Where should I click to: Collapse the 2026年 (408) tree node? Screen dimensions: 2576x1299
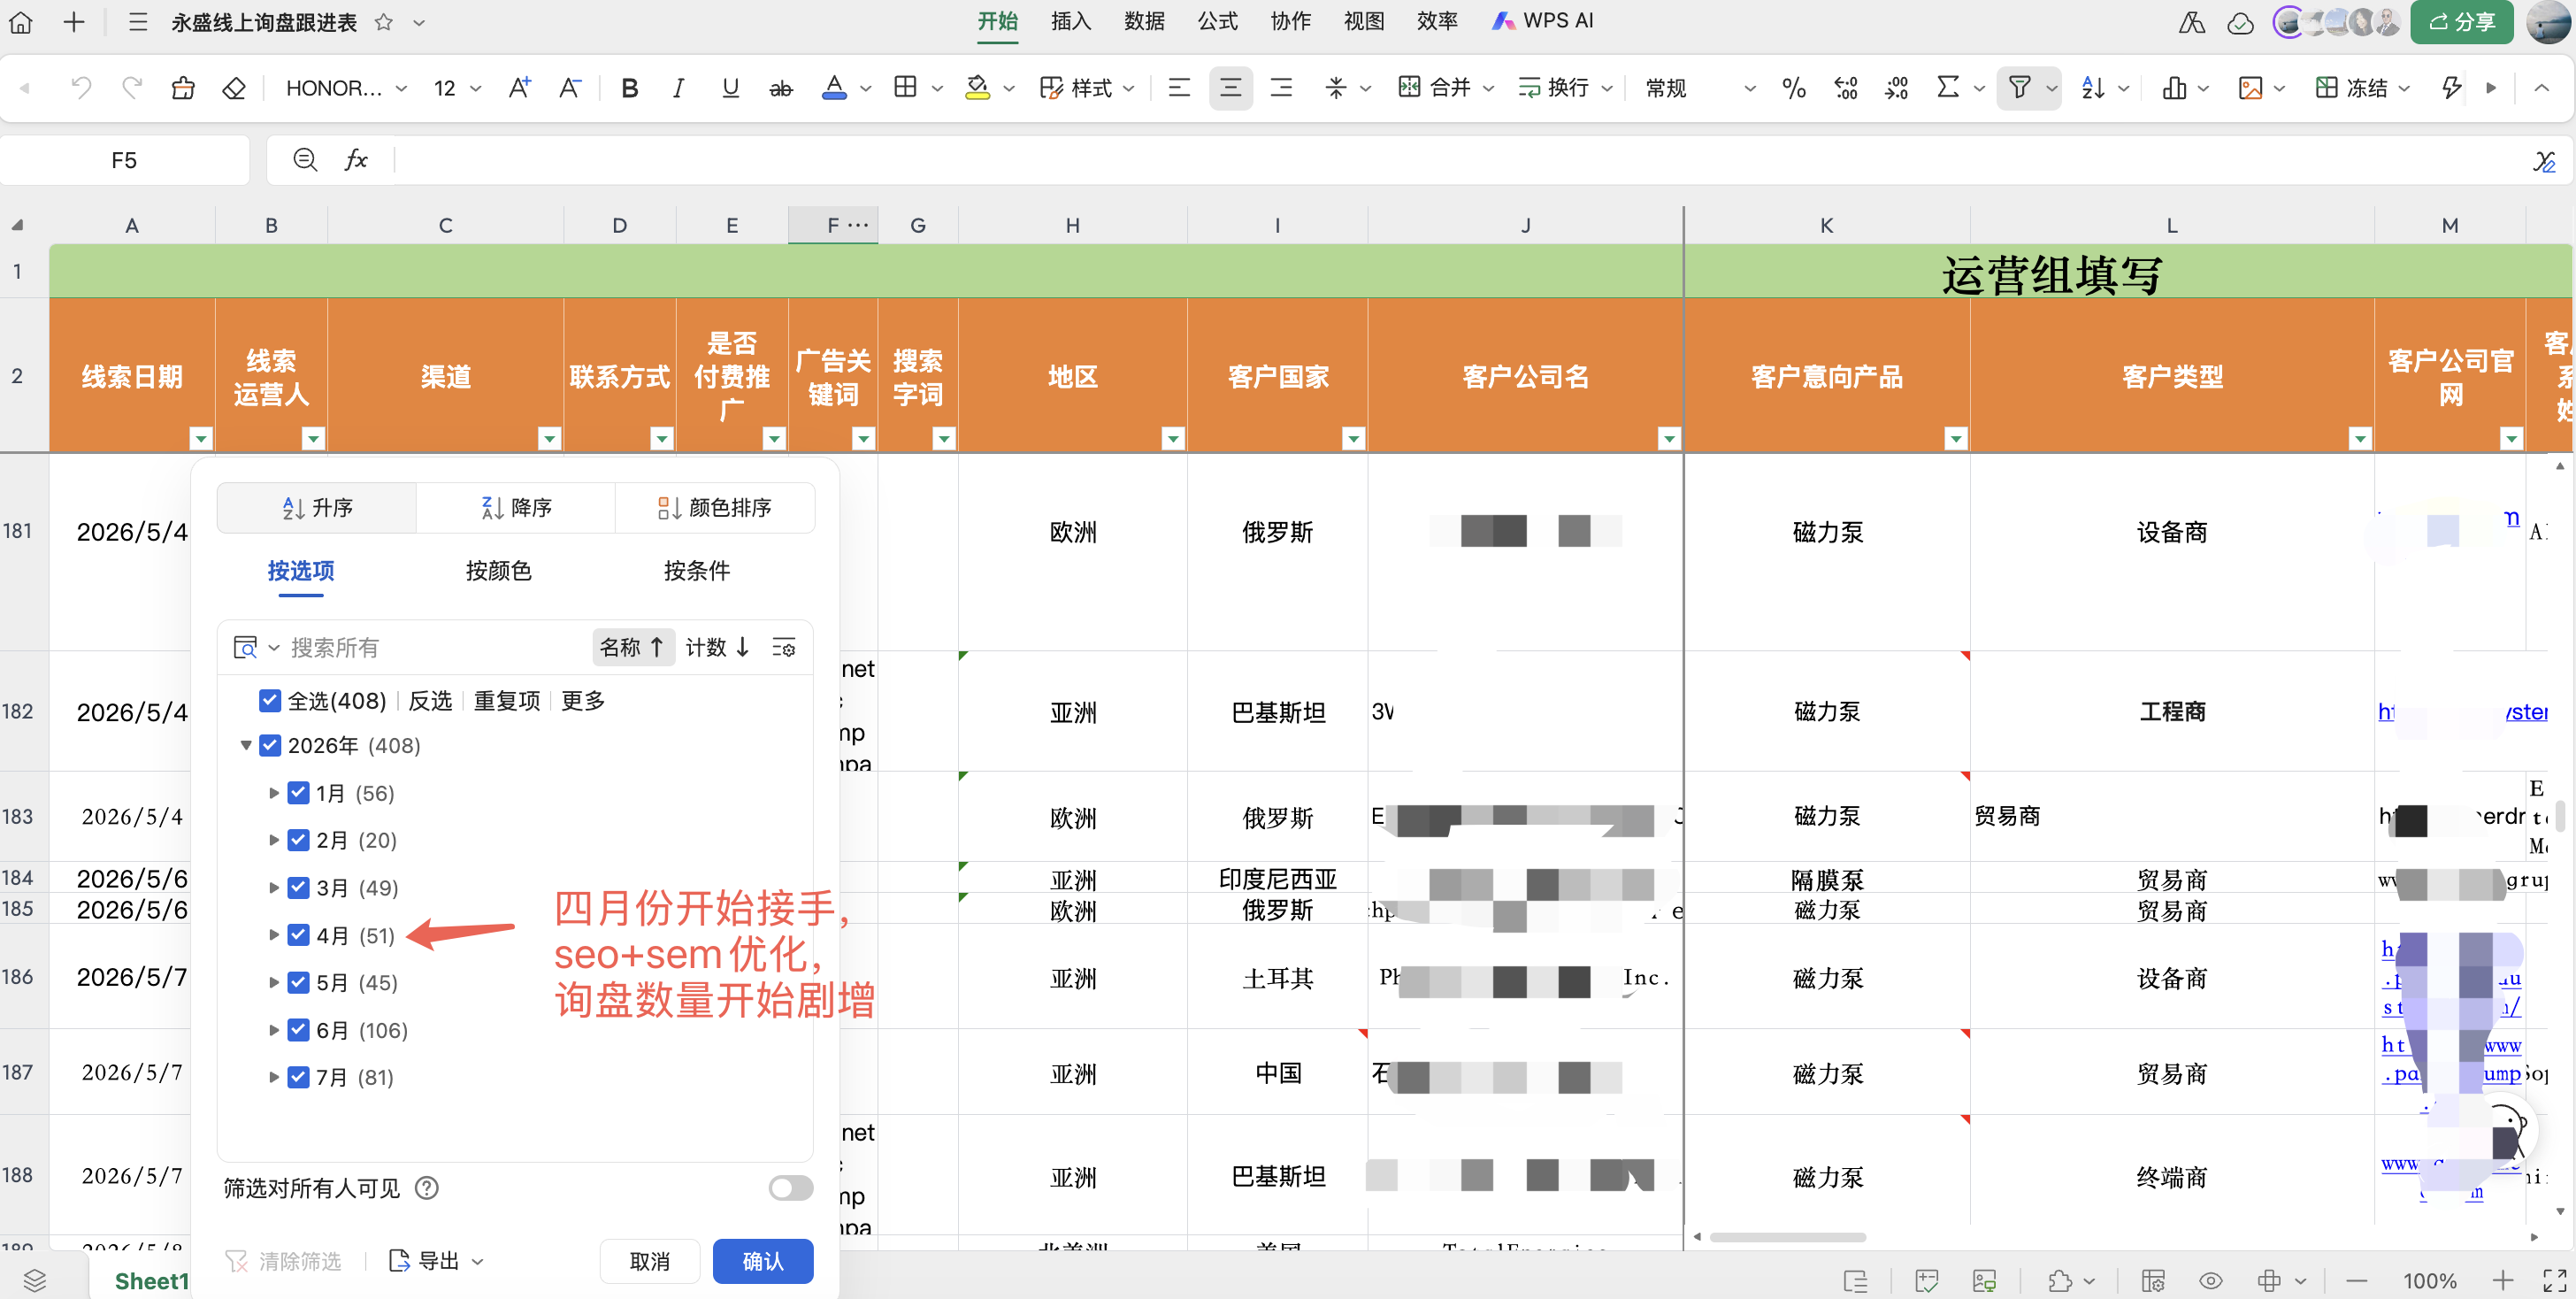246,745
